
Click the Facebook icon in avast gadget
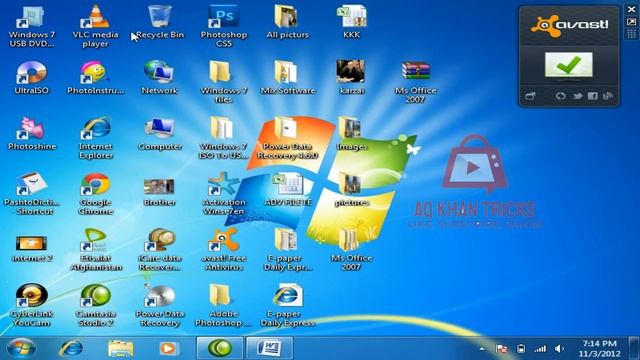coord(593,96)
